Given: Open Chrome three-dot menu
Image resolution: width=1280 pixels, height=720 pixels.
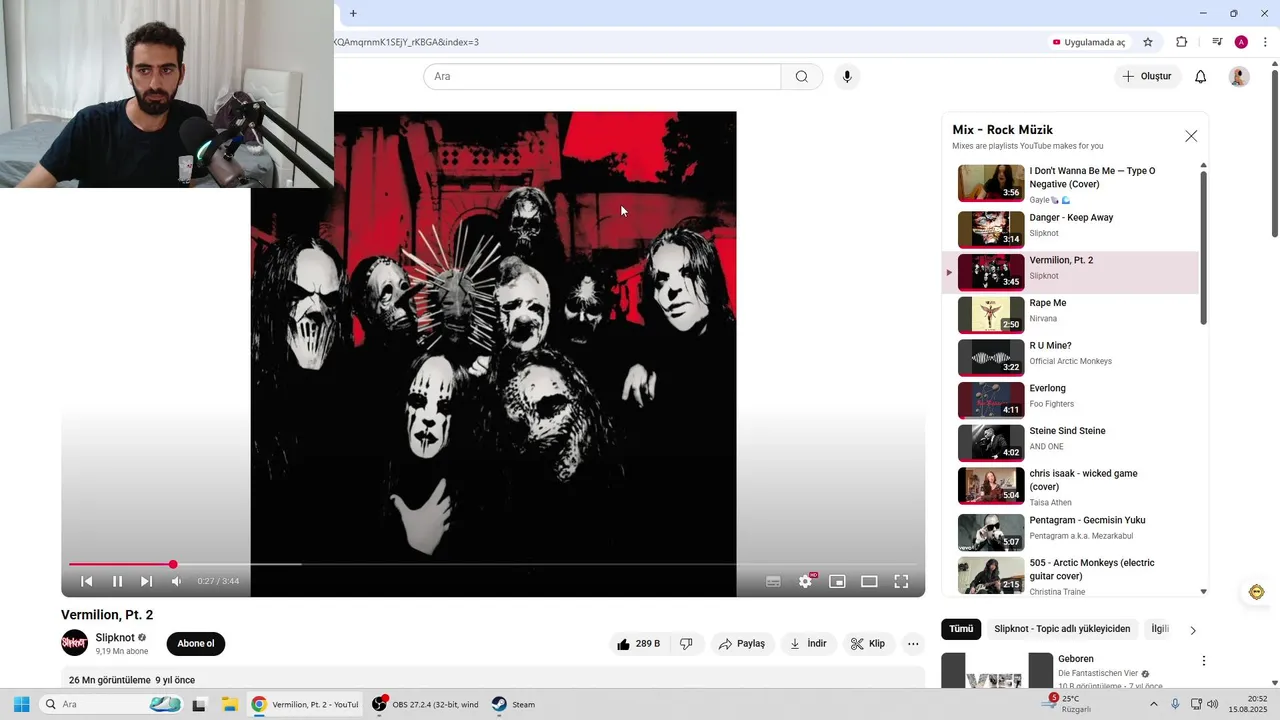Looking at the screenshot, I should coord(1265,42).
